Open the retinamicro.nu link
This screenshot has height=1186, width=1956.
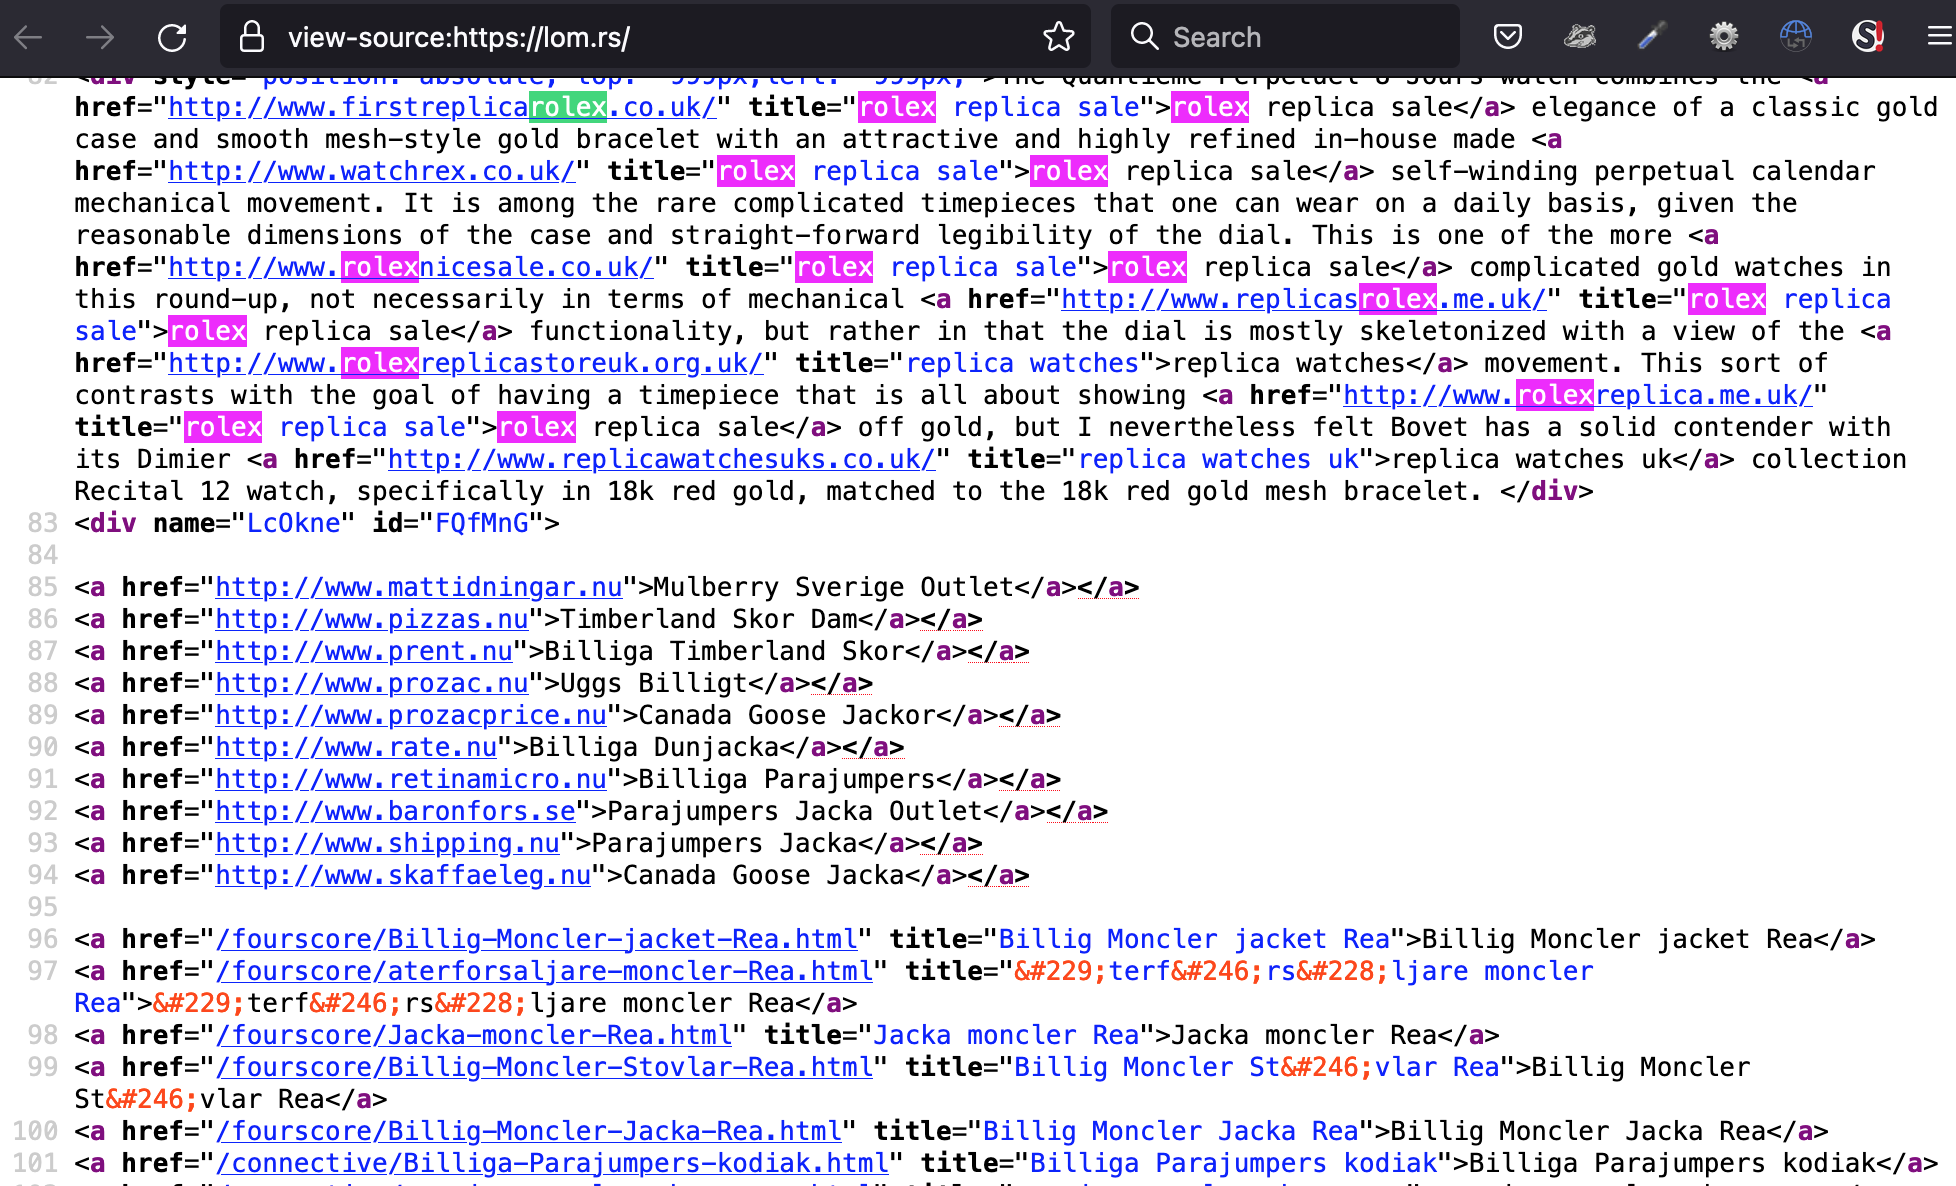click(411, 779)
